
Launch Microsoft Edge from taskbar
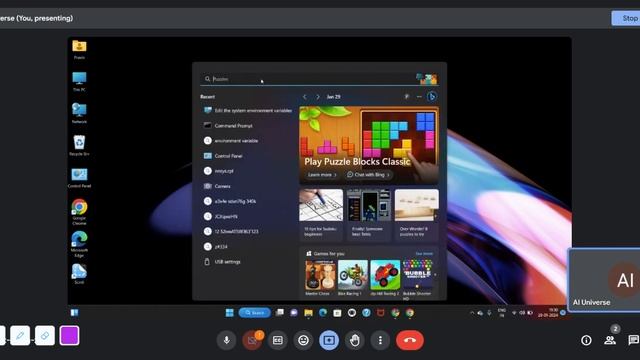click(323, 313)
